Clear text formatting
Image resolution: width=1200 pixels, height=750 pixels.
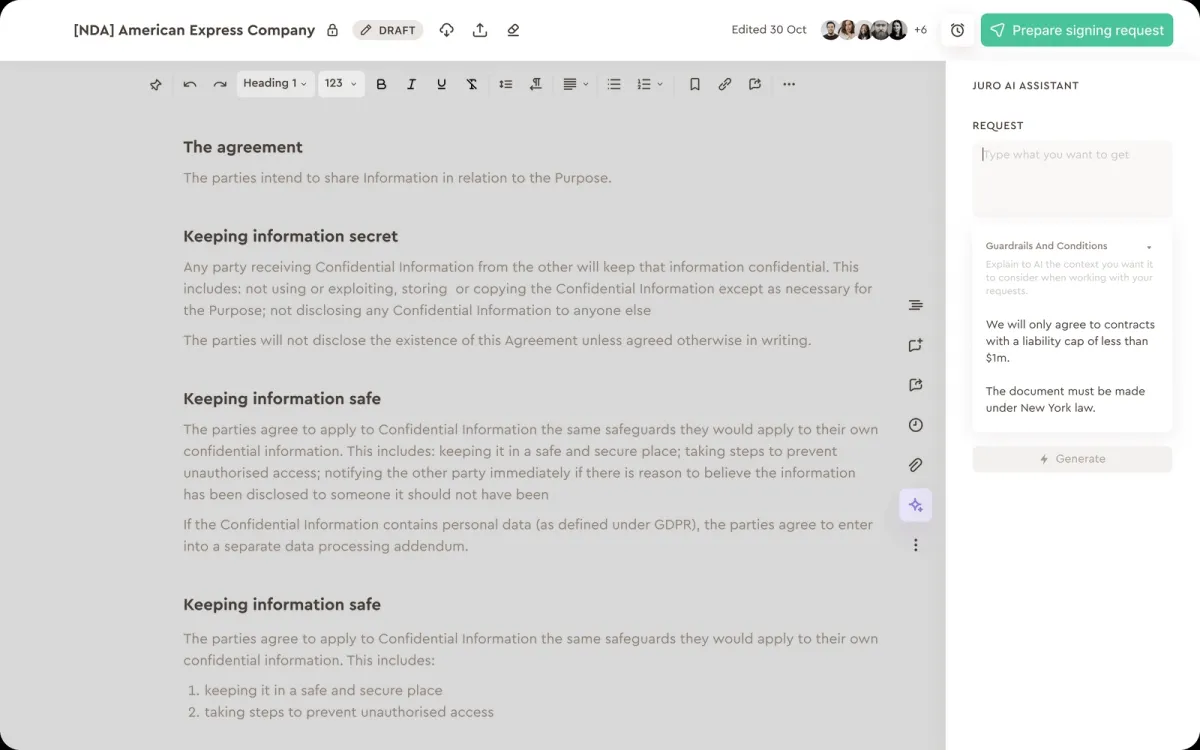point(472,85)
